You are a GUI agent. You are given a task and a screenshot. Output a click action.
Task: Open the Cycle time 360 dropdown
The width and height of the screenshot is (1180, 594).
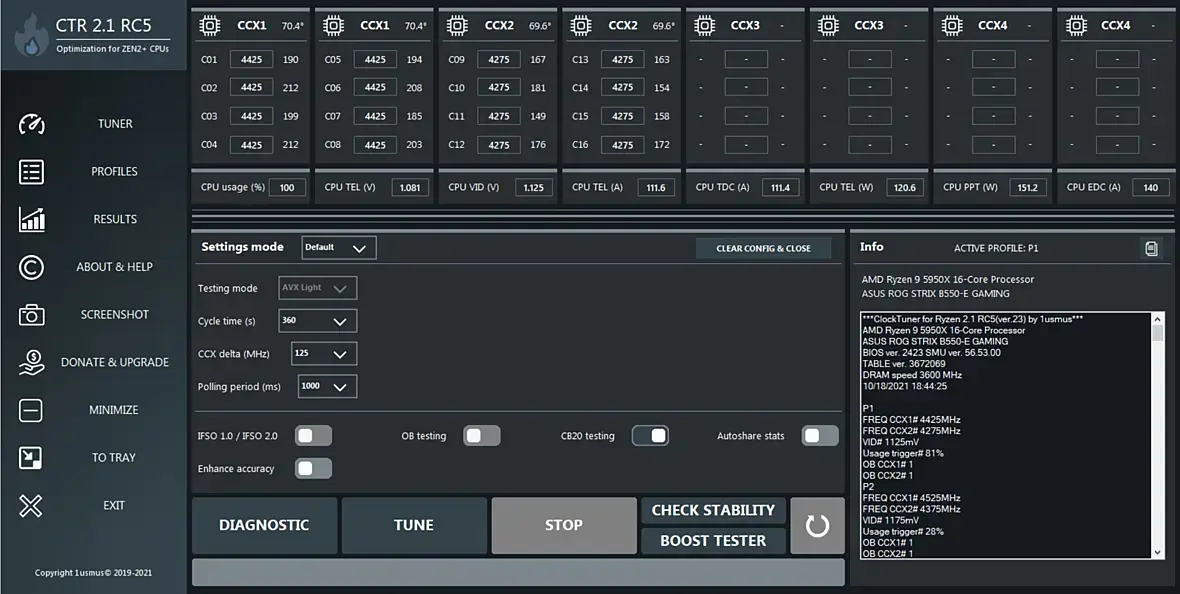[318, 321]
